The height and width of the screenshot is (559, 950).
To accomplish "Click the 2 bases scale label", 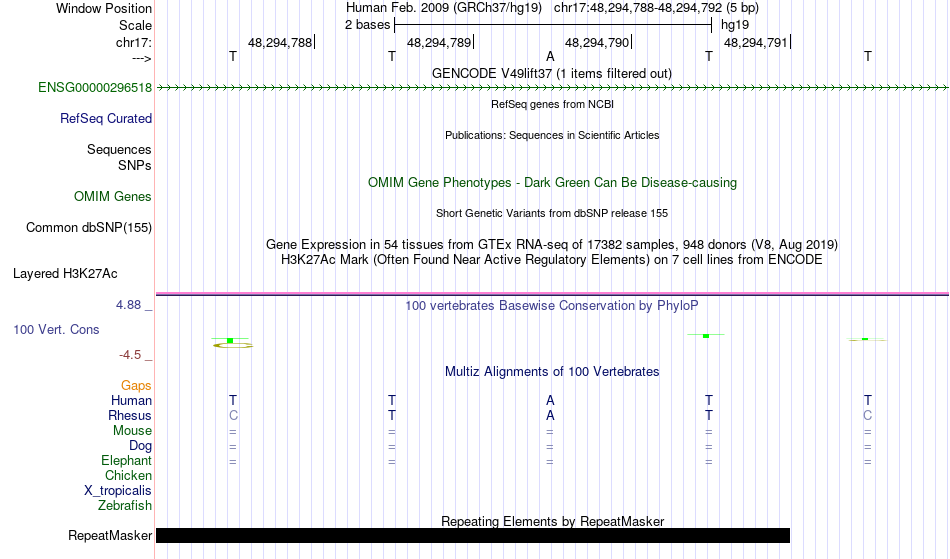I will click(x=367, y=25).
